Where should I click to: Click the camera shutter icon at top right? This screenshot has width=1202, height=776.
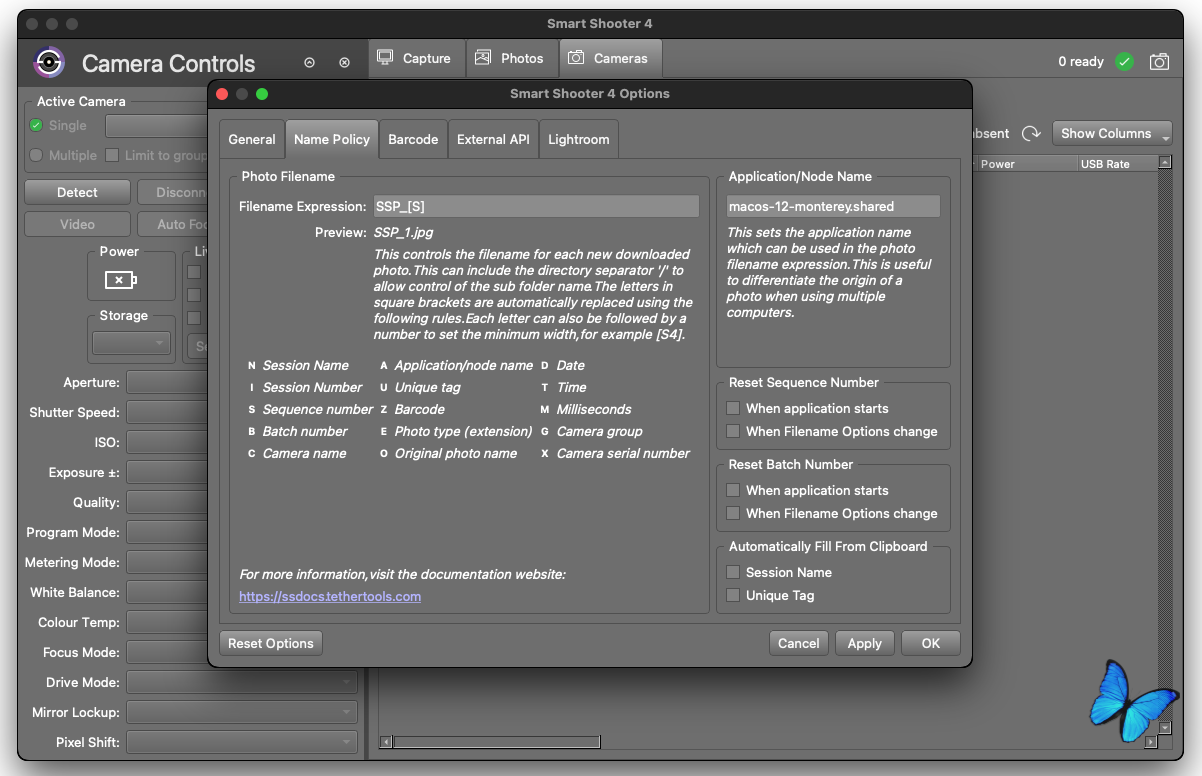tap(1159, 62)
